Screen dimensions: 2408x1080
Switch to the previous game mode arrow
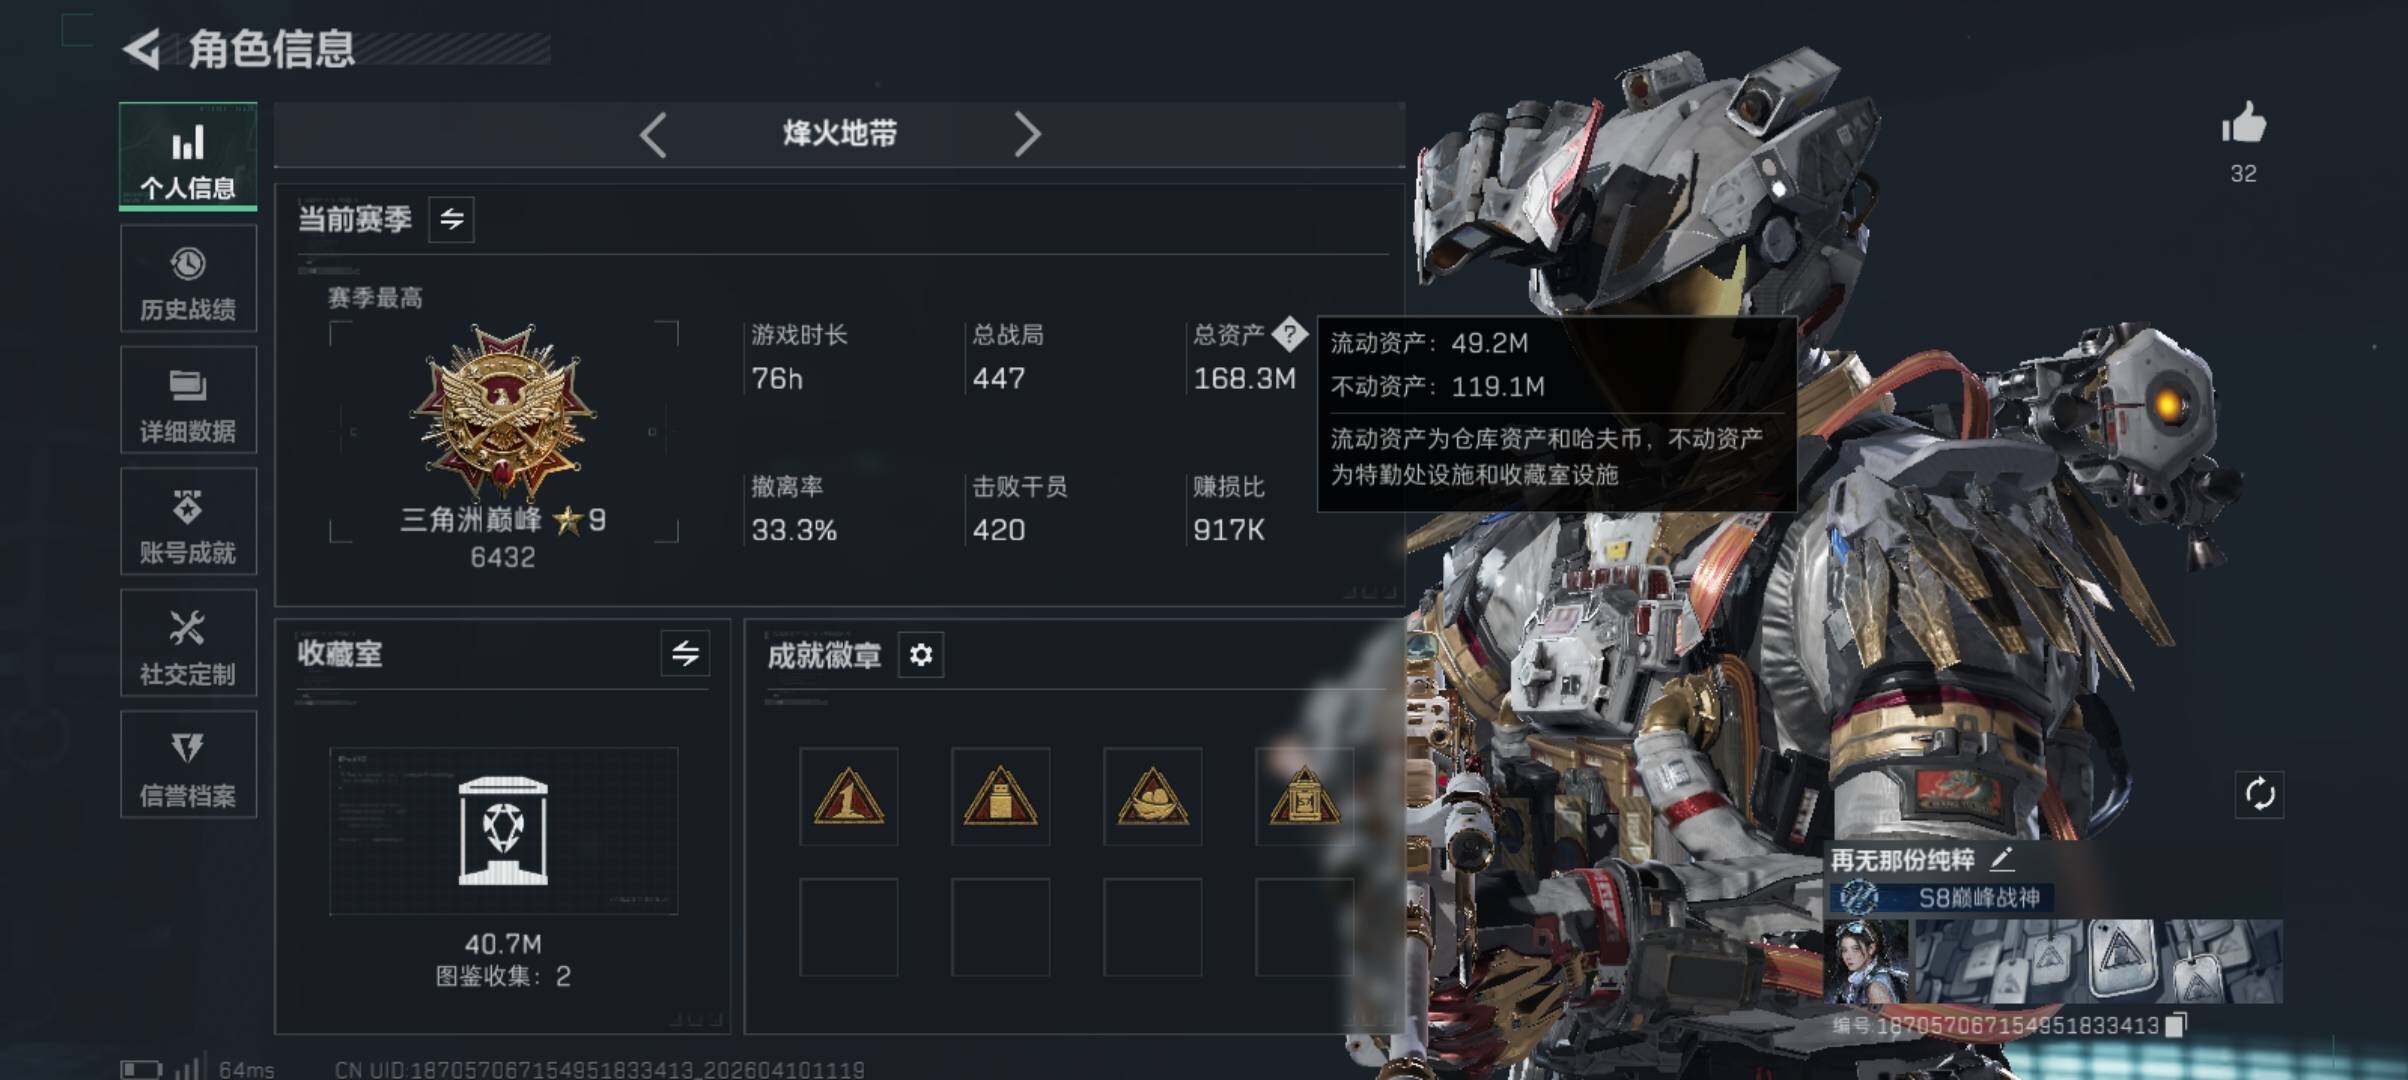[653, 134]
